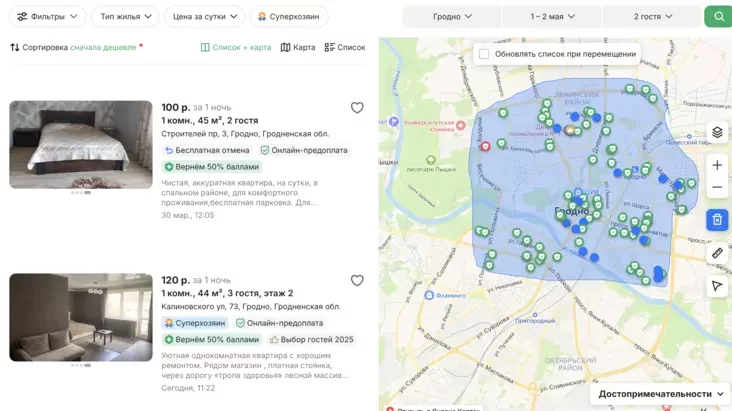Image resolution: width=732 pixels, height=411 pixels.
Task: Zoom in on the map
Action: (717, 165)
